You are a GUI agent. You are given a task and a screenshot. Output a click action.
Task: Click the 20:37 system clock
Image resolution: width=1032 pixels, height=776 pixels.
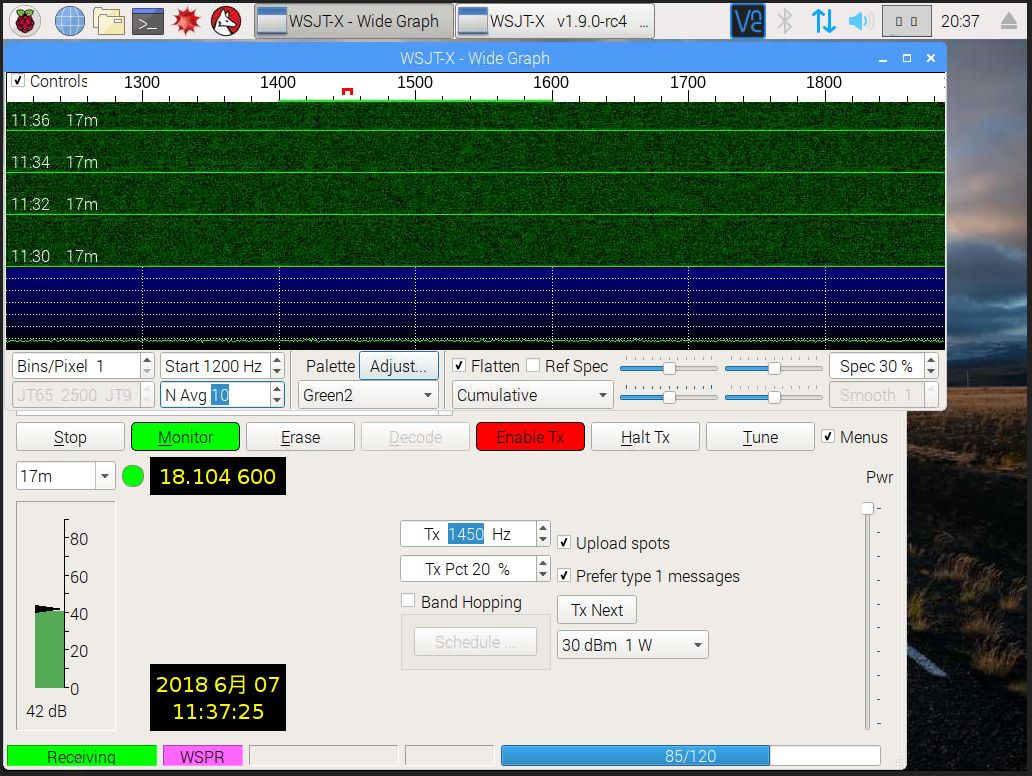point(960,21)
